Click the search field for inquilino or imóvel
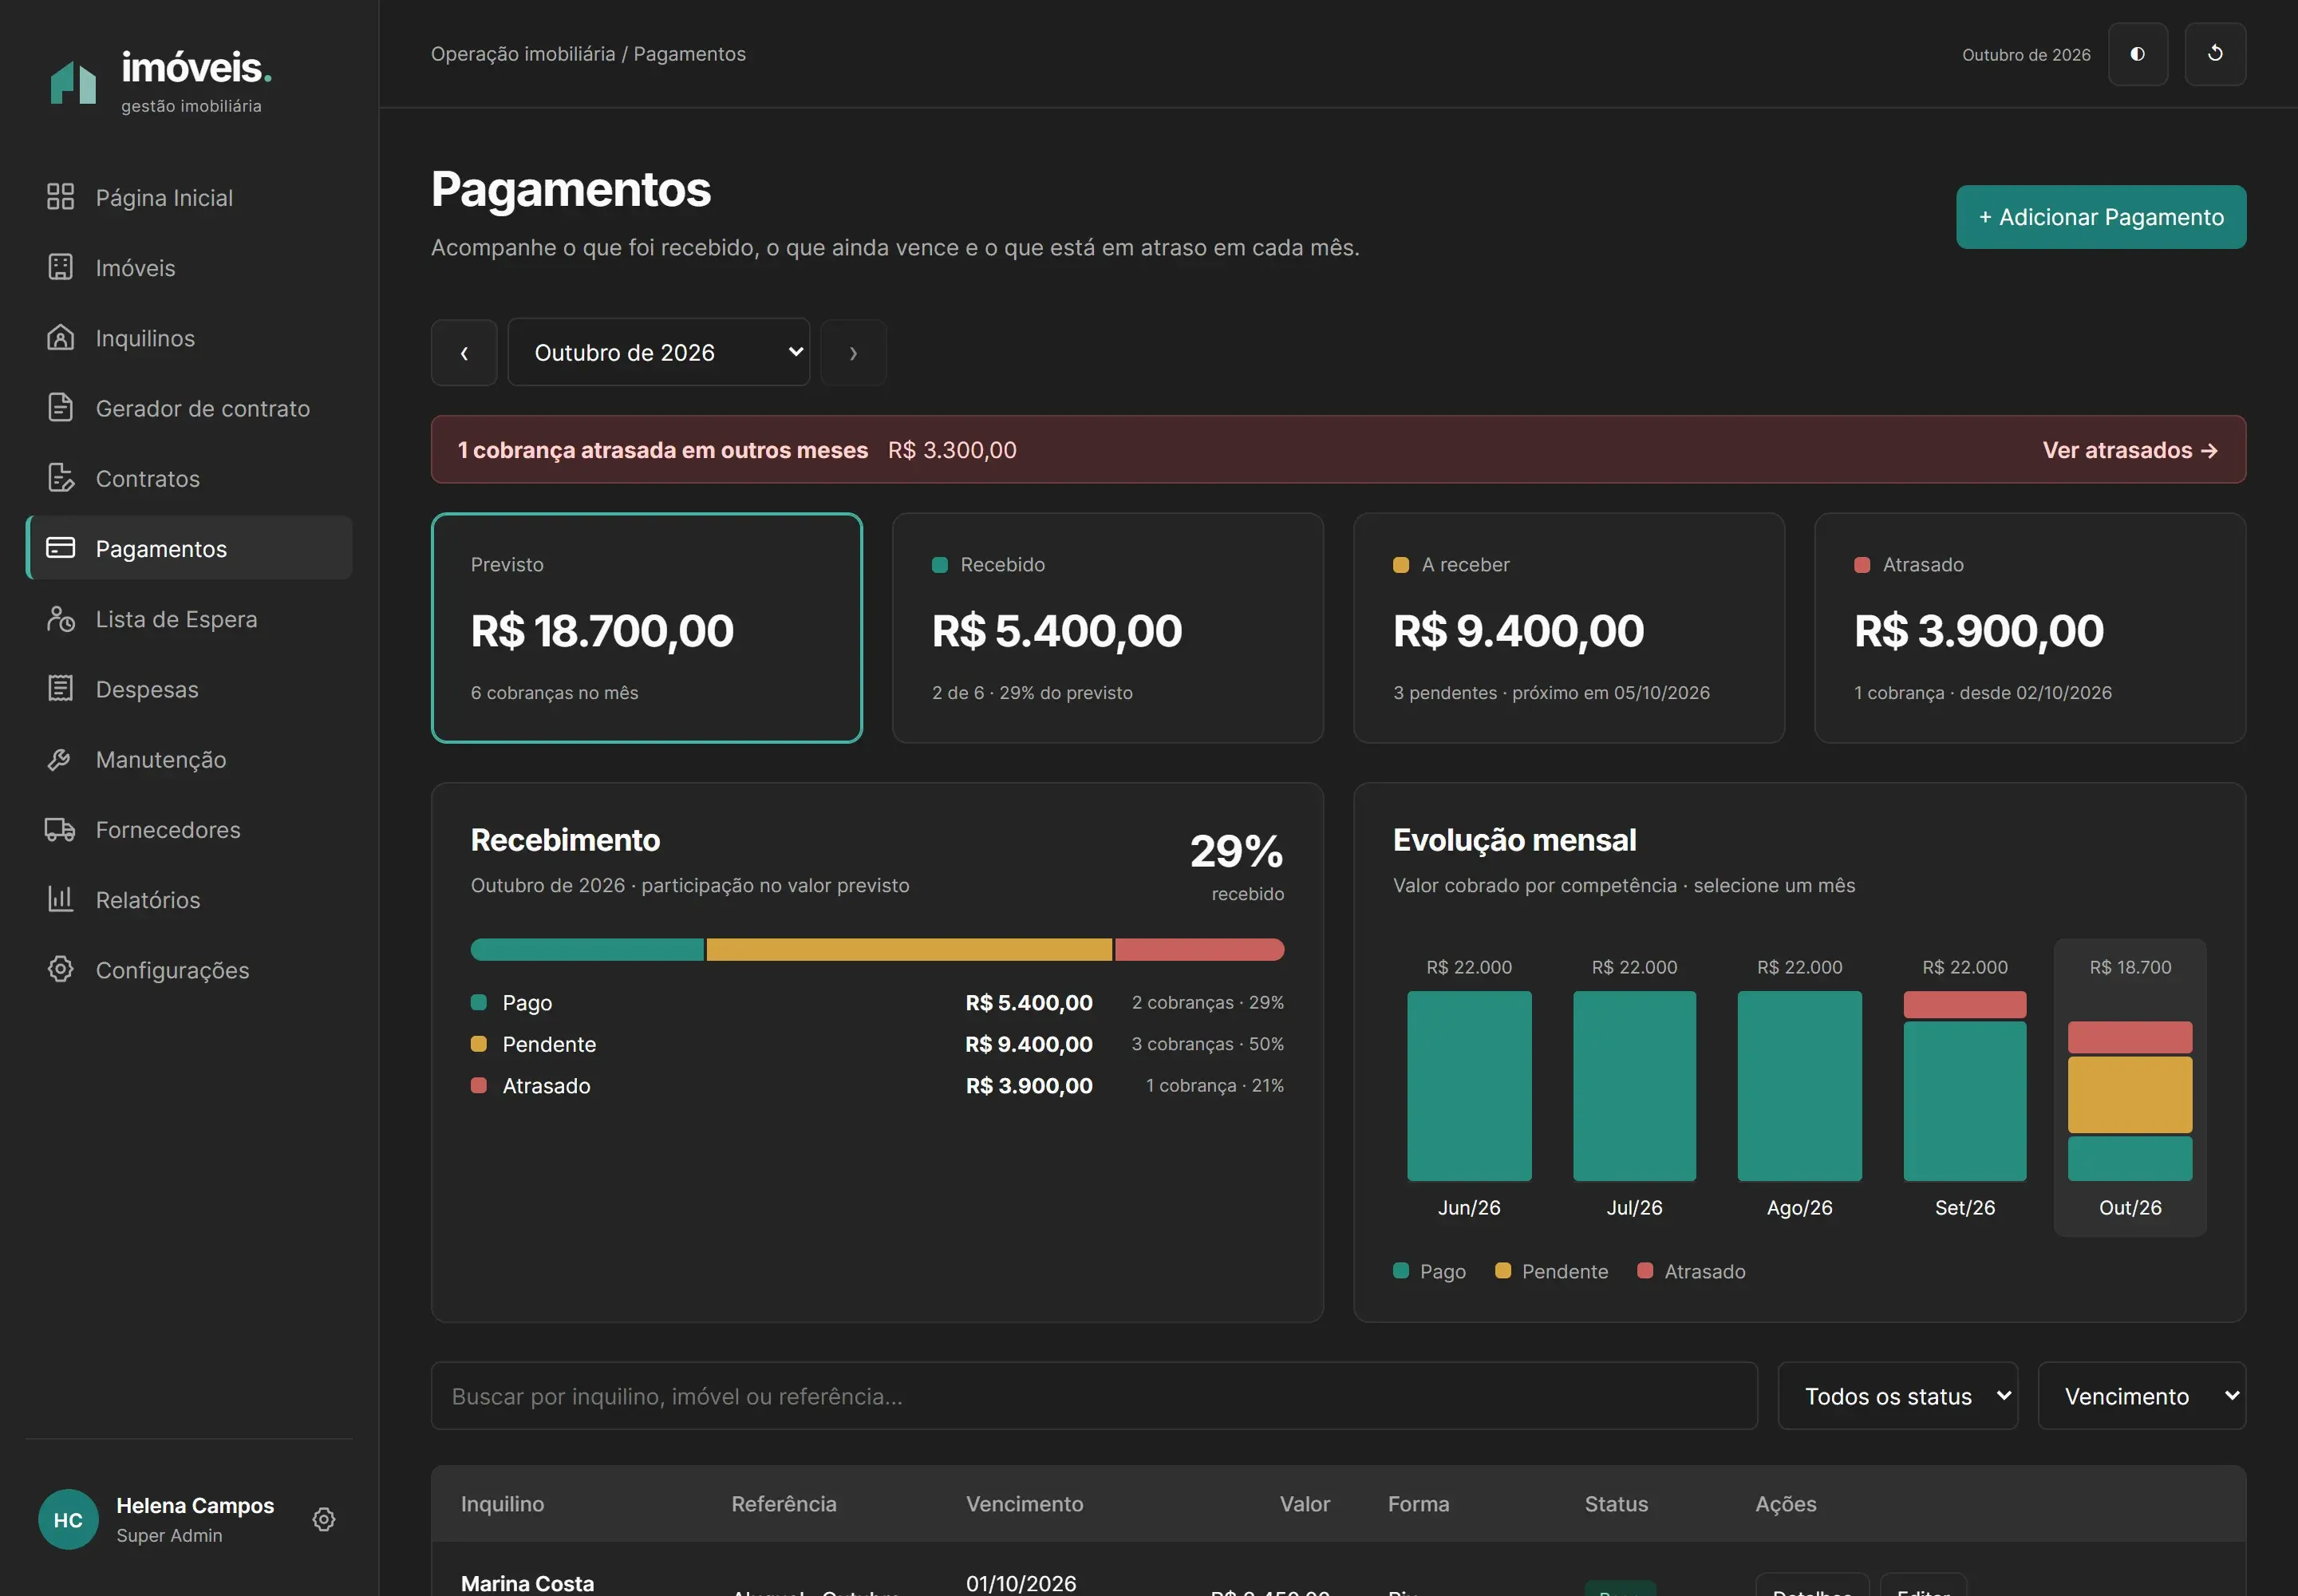Screen dimensions: 2298x1596 tap(1094, 1395)
